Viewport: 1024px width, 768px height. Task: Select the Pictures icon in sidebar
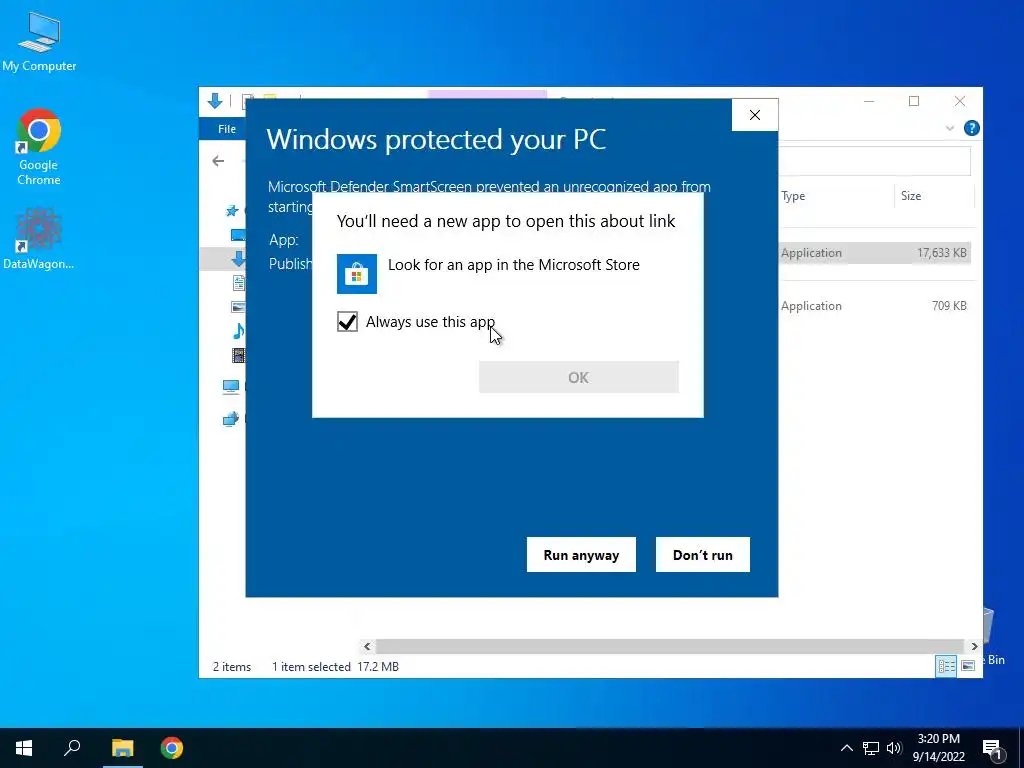click(x=238, y=306)
